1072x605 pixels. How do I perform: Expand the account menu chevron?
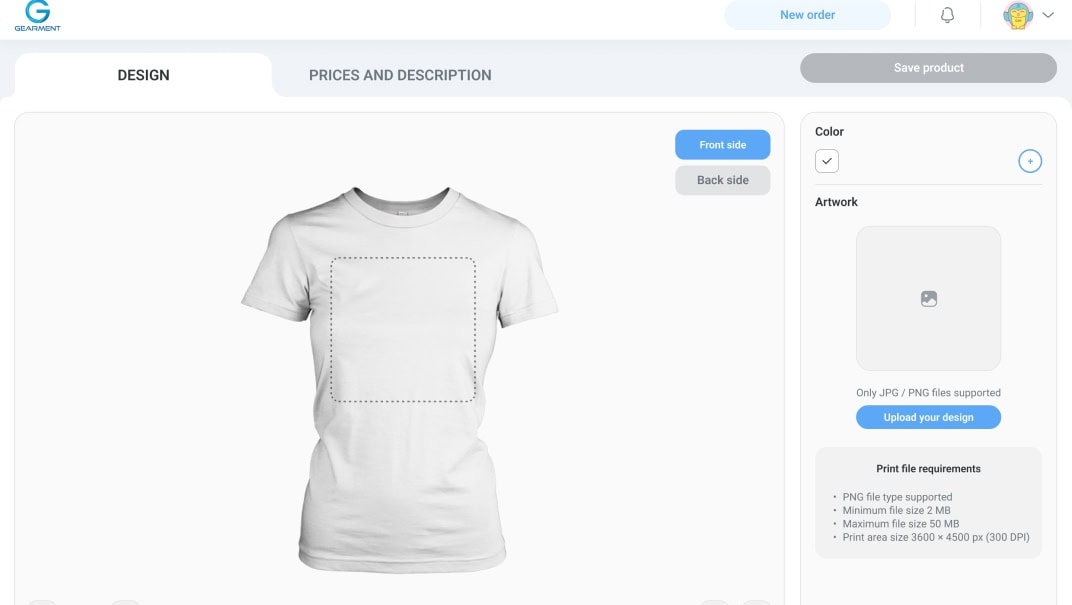pyautogui.click(x=1048, y=15)
